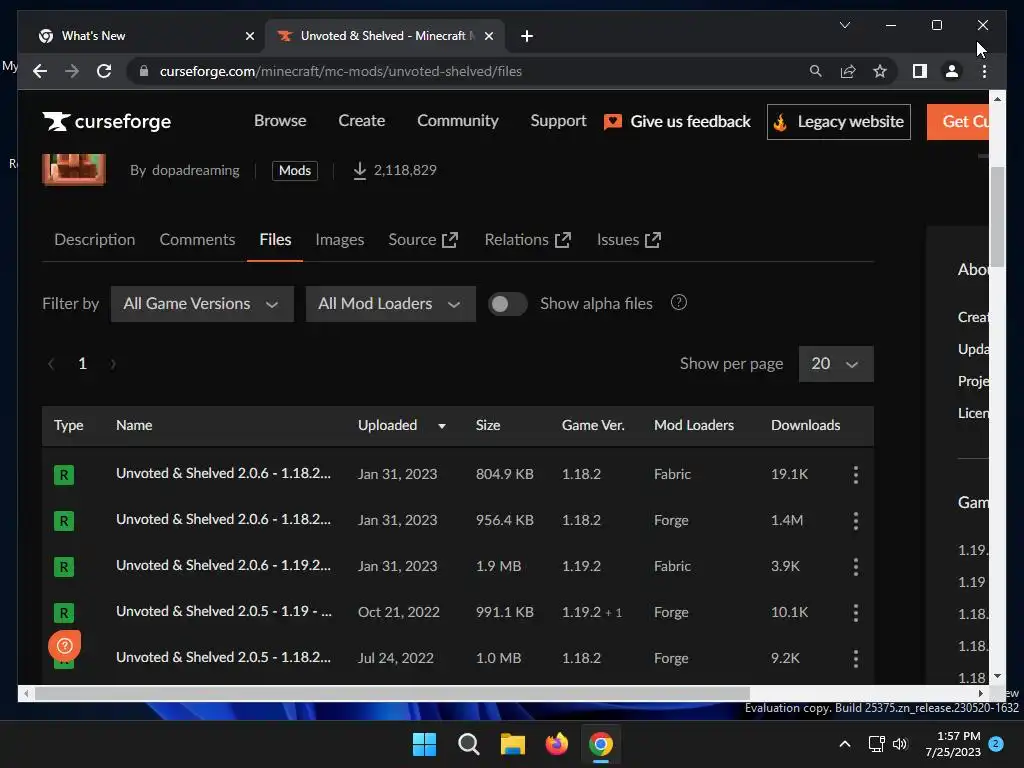This screenshot has height=768, width=1024.
Task: Toggle Show alpha files switch
Action: click(507, 304)
